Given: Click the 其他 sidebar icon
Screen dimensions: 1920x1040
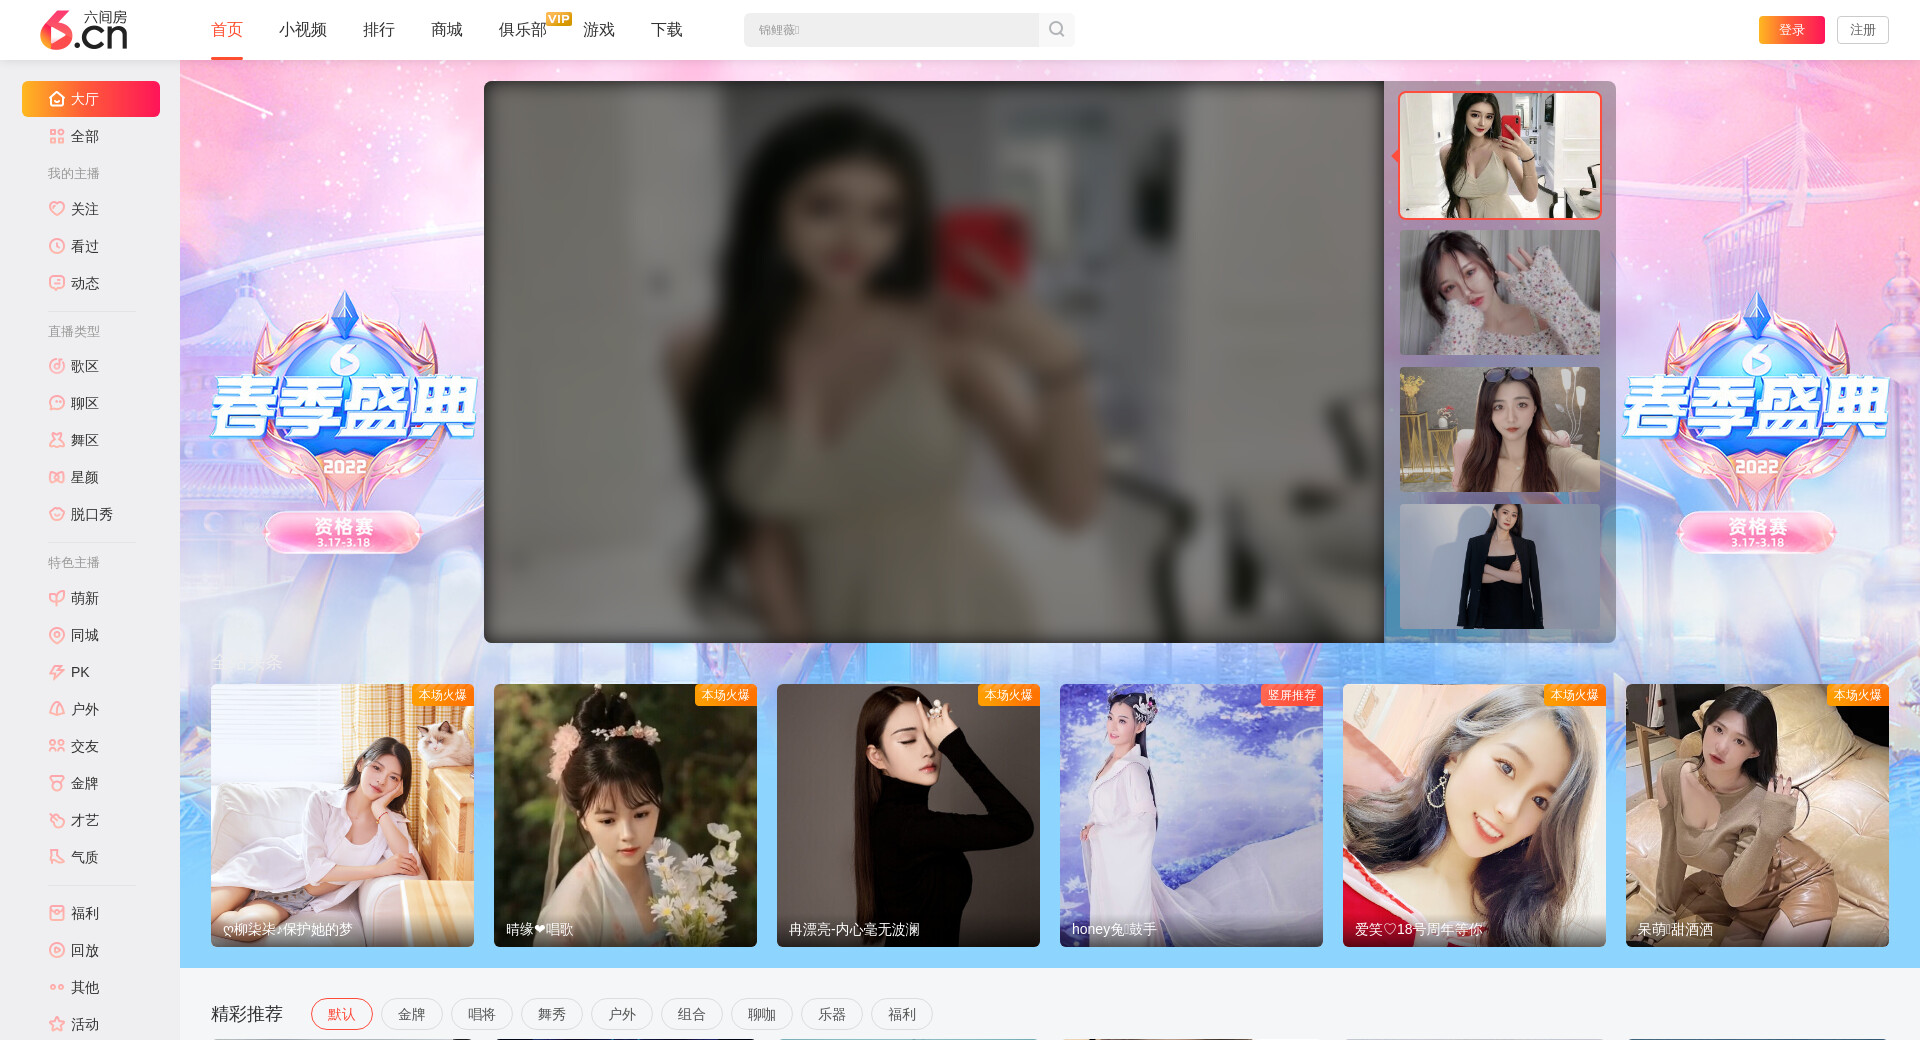Looking at the screenshot, I should (57, 987).
